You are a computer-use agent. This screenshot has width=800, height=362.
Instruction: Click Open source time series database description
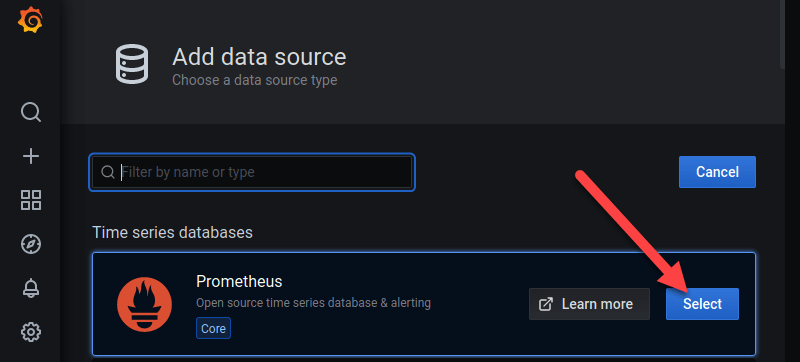pos(313,303)
